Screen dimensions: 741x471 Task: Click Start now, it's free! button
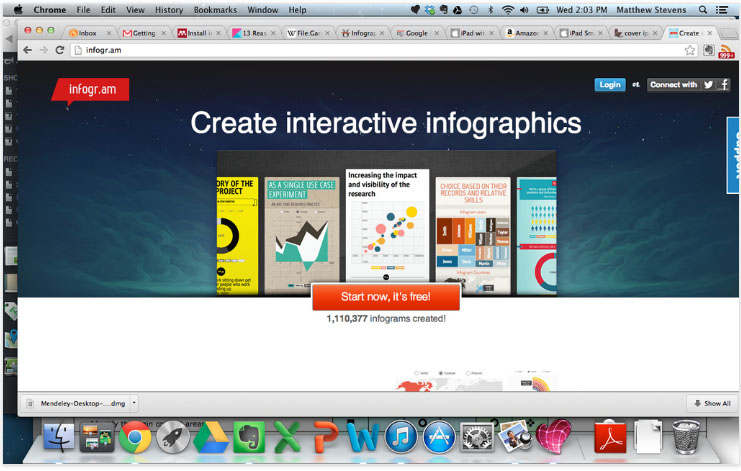[386, 297]
